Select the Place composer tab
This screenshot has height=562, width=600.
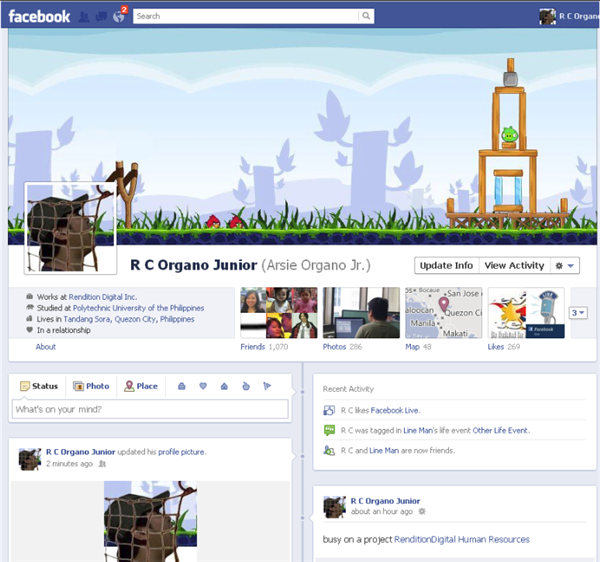[141, 386]
